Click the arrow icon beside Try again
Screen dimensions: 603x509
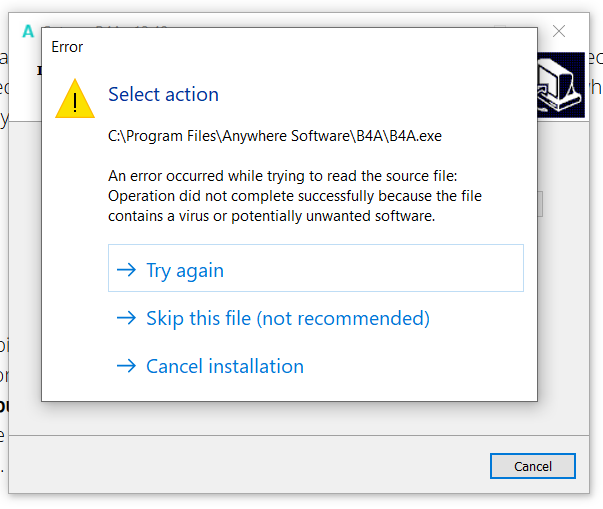[126, 270]
